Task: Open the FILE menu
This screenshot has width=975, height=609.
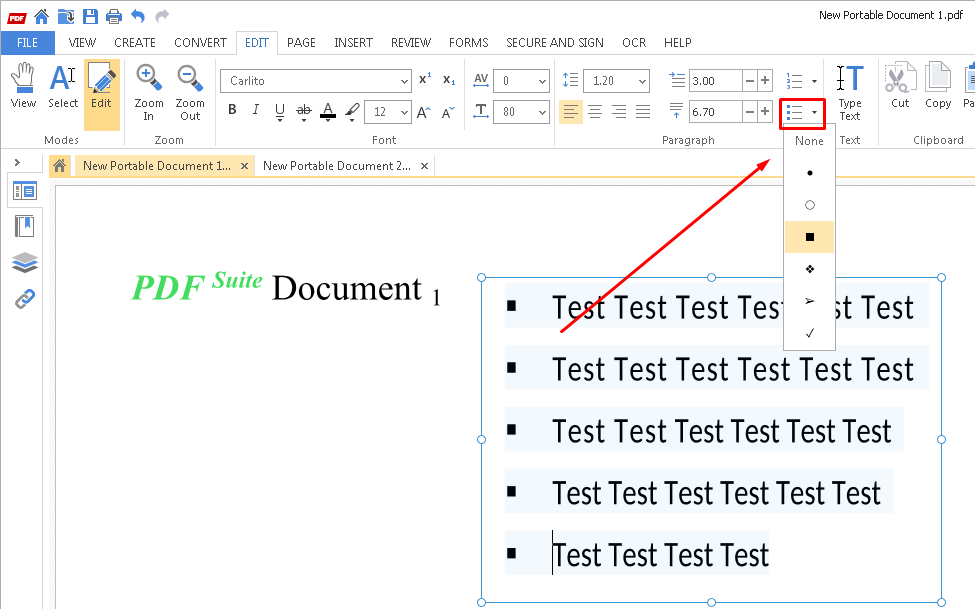Action: pos(27,43)
